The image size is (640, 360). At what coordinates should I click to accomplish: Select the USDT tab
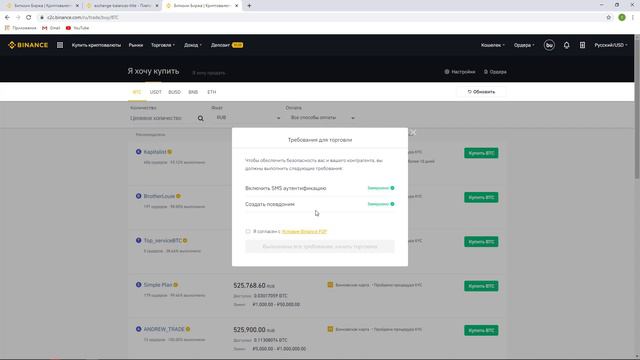click(156, 92)
